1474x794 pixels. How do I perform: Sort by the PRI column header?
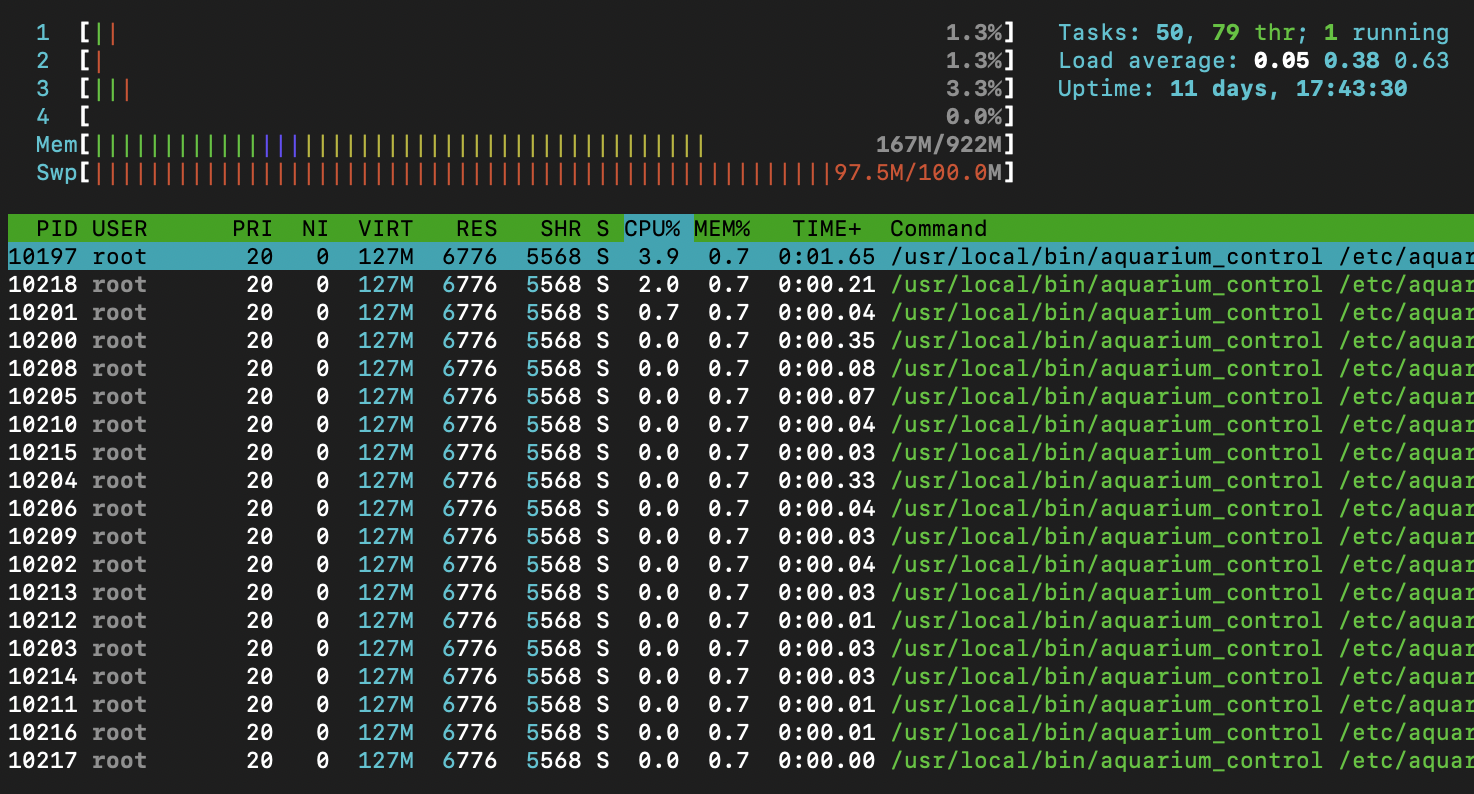point(252,228)
